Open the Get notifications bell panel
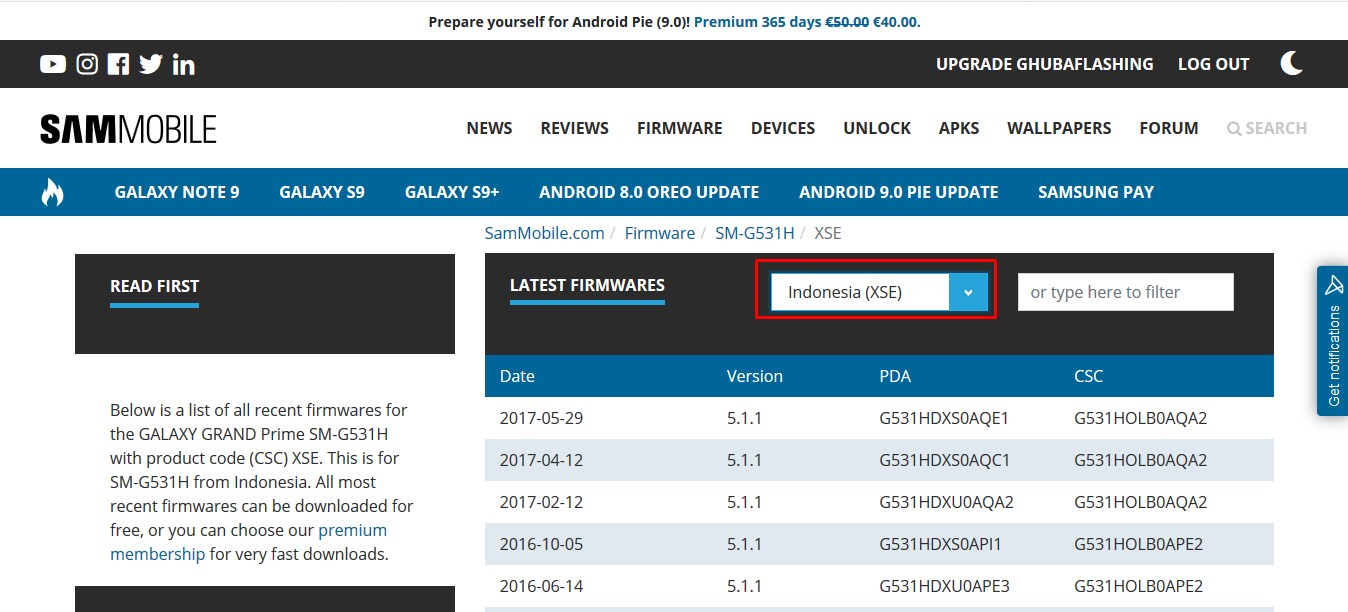The height and width of the screenshot is (612, 1348). click(x=1332, y=345)
